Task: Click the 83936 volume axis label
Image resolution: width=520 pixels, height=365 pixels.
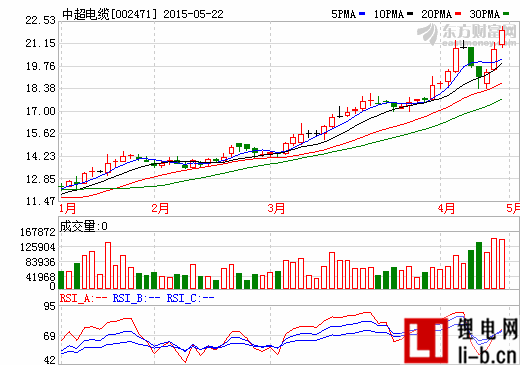Action: (40, 262)
